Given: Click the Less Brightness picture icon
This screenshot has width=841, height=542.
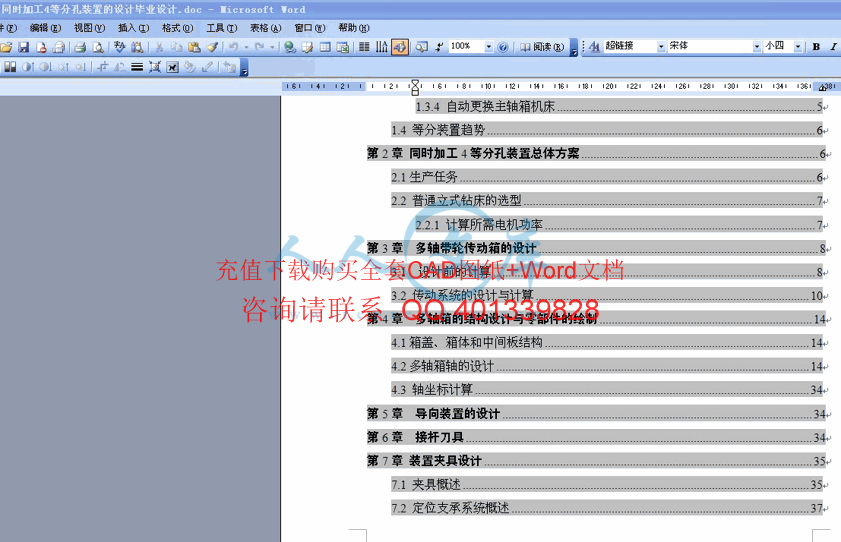Looking at the screenshot, I should pyautogui.click(x=80, y=67).
